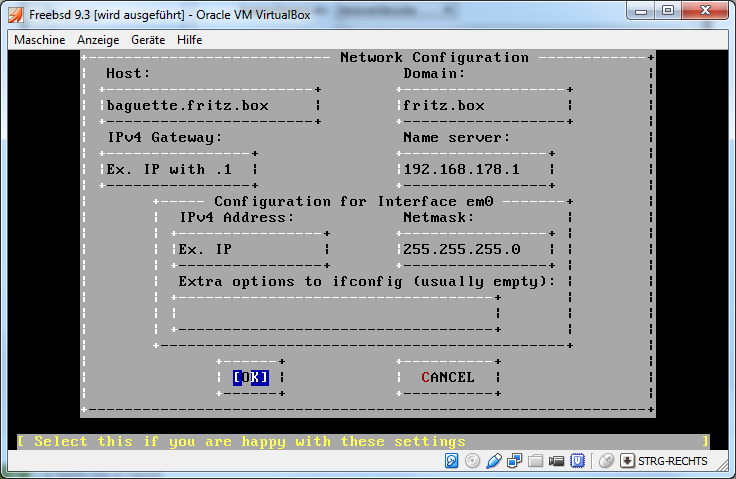Click the 'Network Configuration' dialog title
This screenshot has height=479, width=736.
[x=434, y=57]
